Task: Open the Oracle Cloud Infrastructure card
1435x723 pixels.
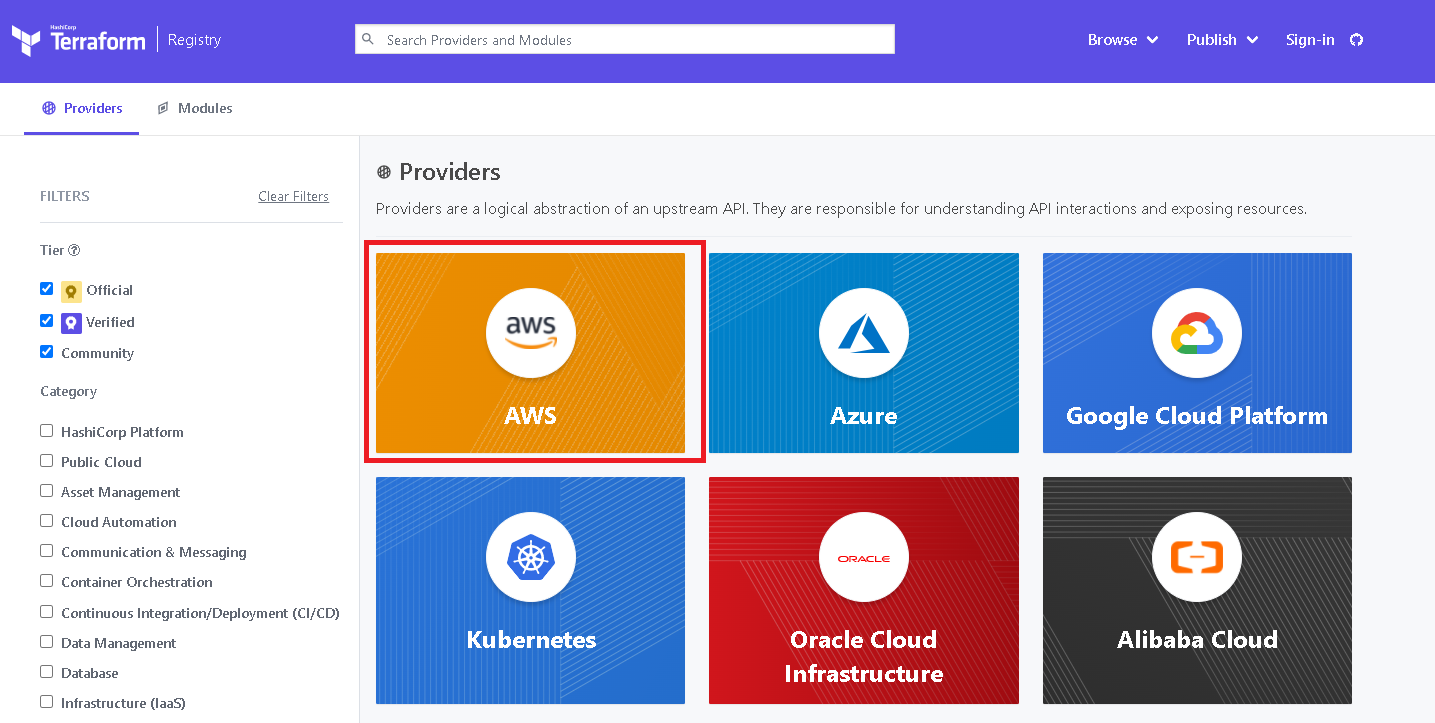Action: click(864, 590)
